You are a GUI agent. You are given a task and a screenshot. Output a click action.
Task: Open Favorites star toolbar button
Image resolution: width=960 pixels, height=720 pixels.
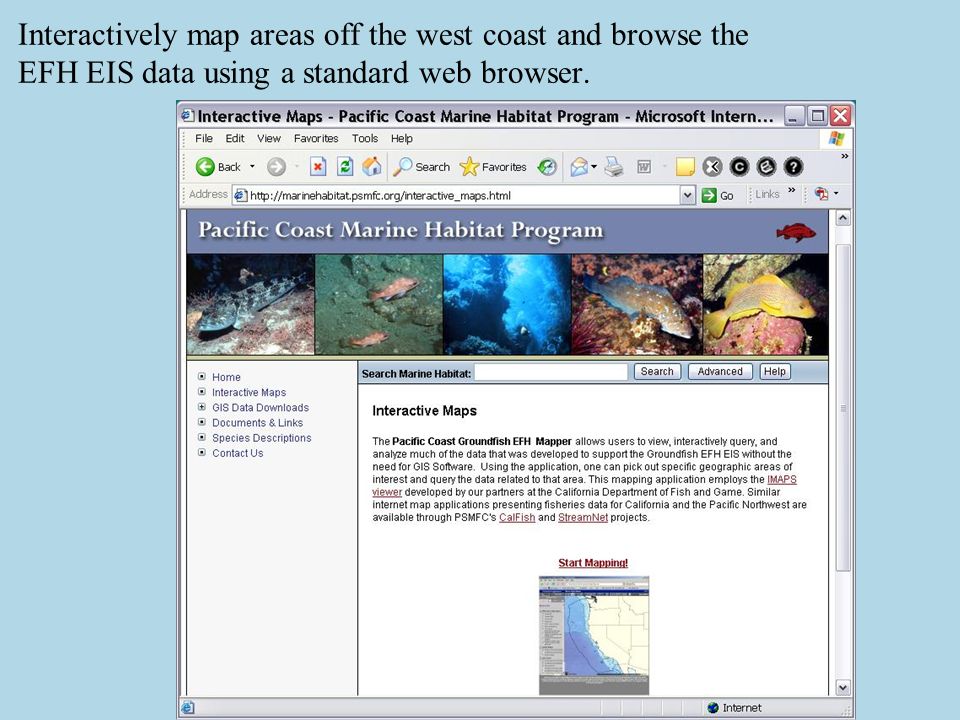point(493,167)
